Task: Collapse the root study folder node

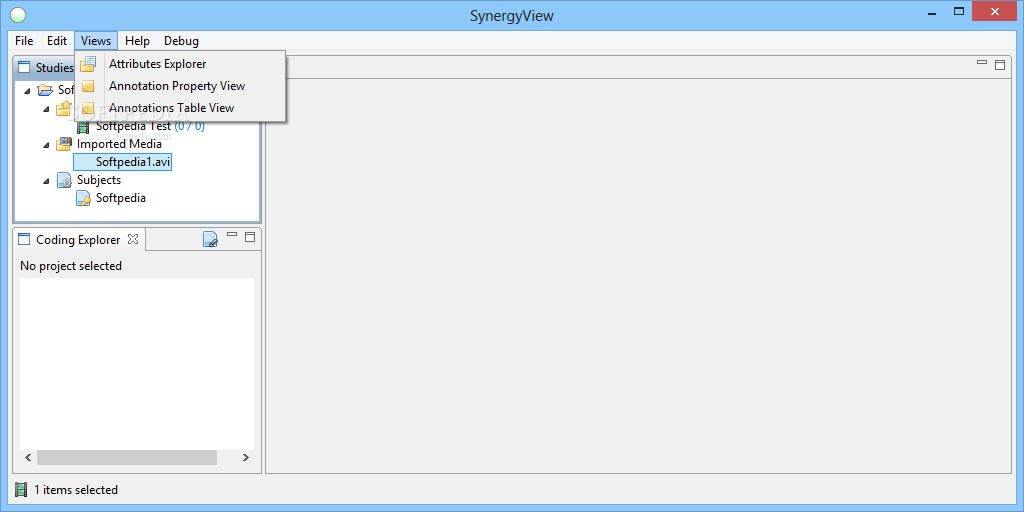Action: 27,90
